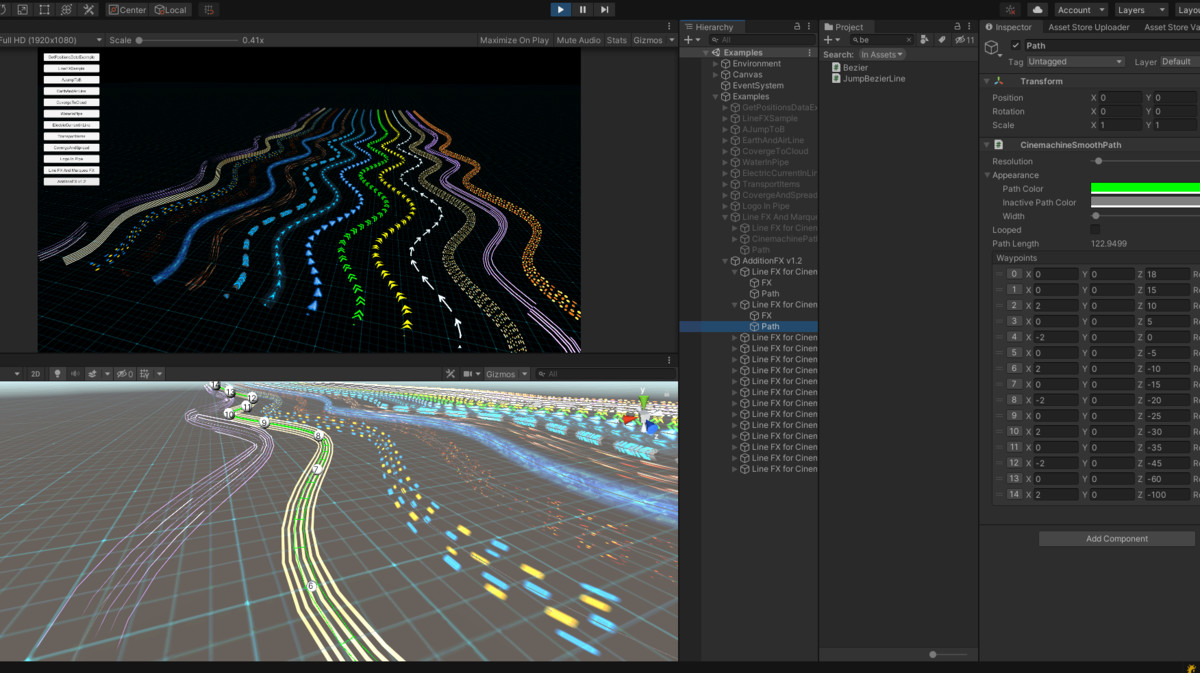This screenshot has width=1200, height=673.
Task: Switch to the Asset Store Uploader tab
Action: [x=1088, y=27]
